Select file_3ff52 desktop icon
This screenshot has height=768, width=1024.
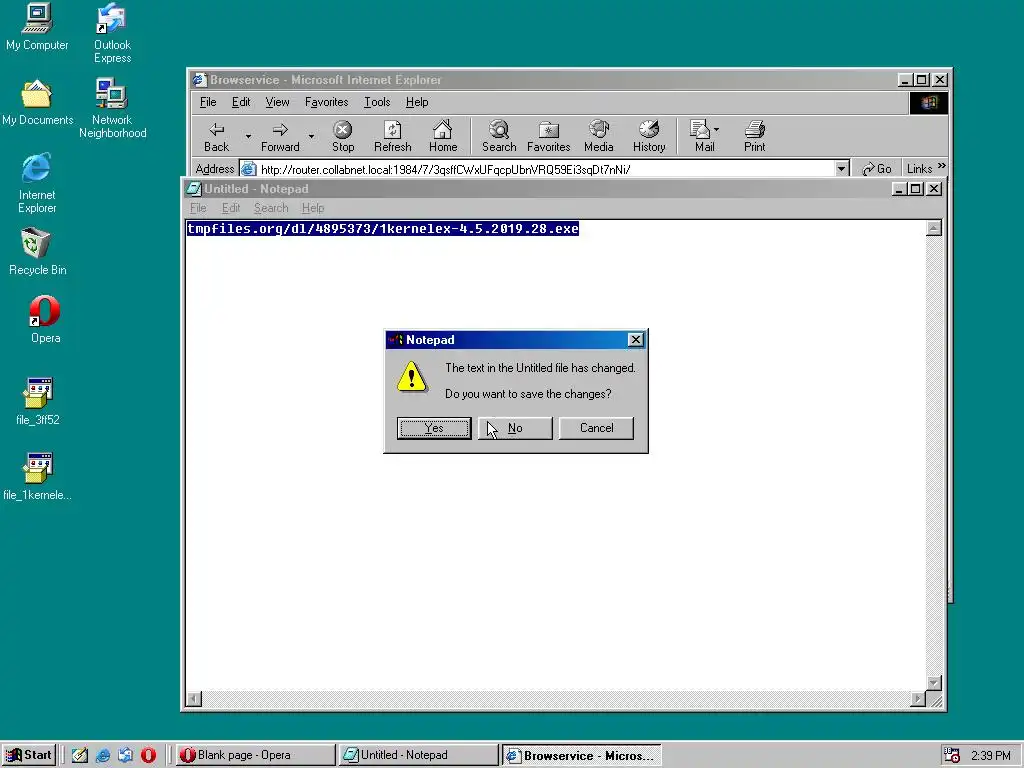38,401
